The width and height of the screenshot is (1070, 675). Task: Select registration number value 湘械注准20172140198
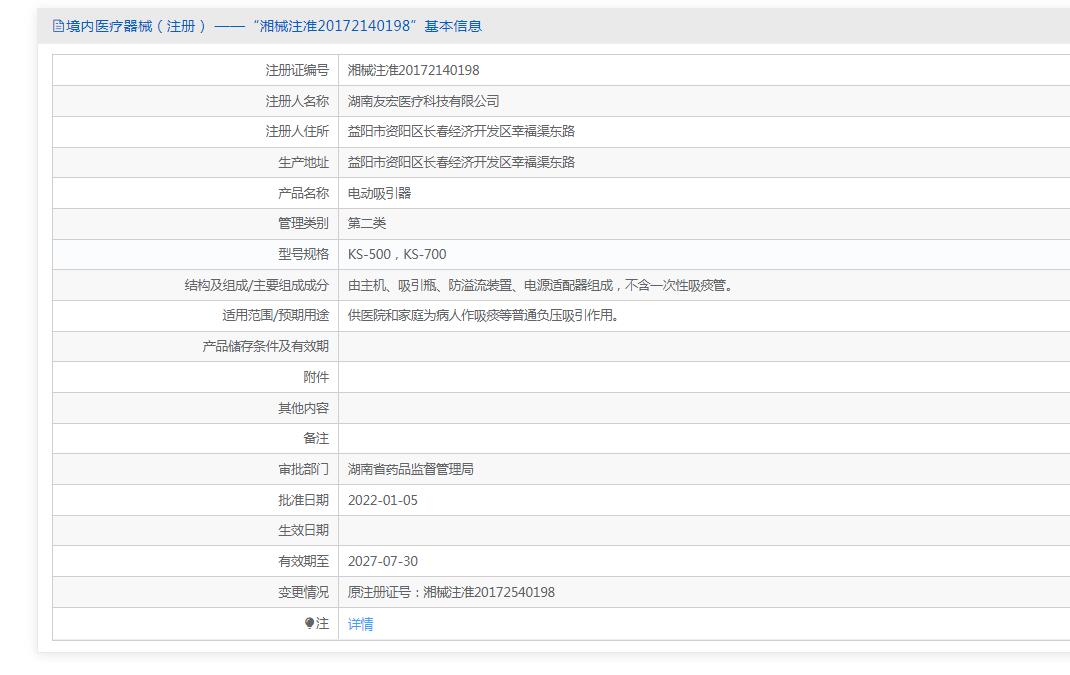click(414, 70)
